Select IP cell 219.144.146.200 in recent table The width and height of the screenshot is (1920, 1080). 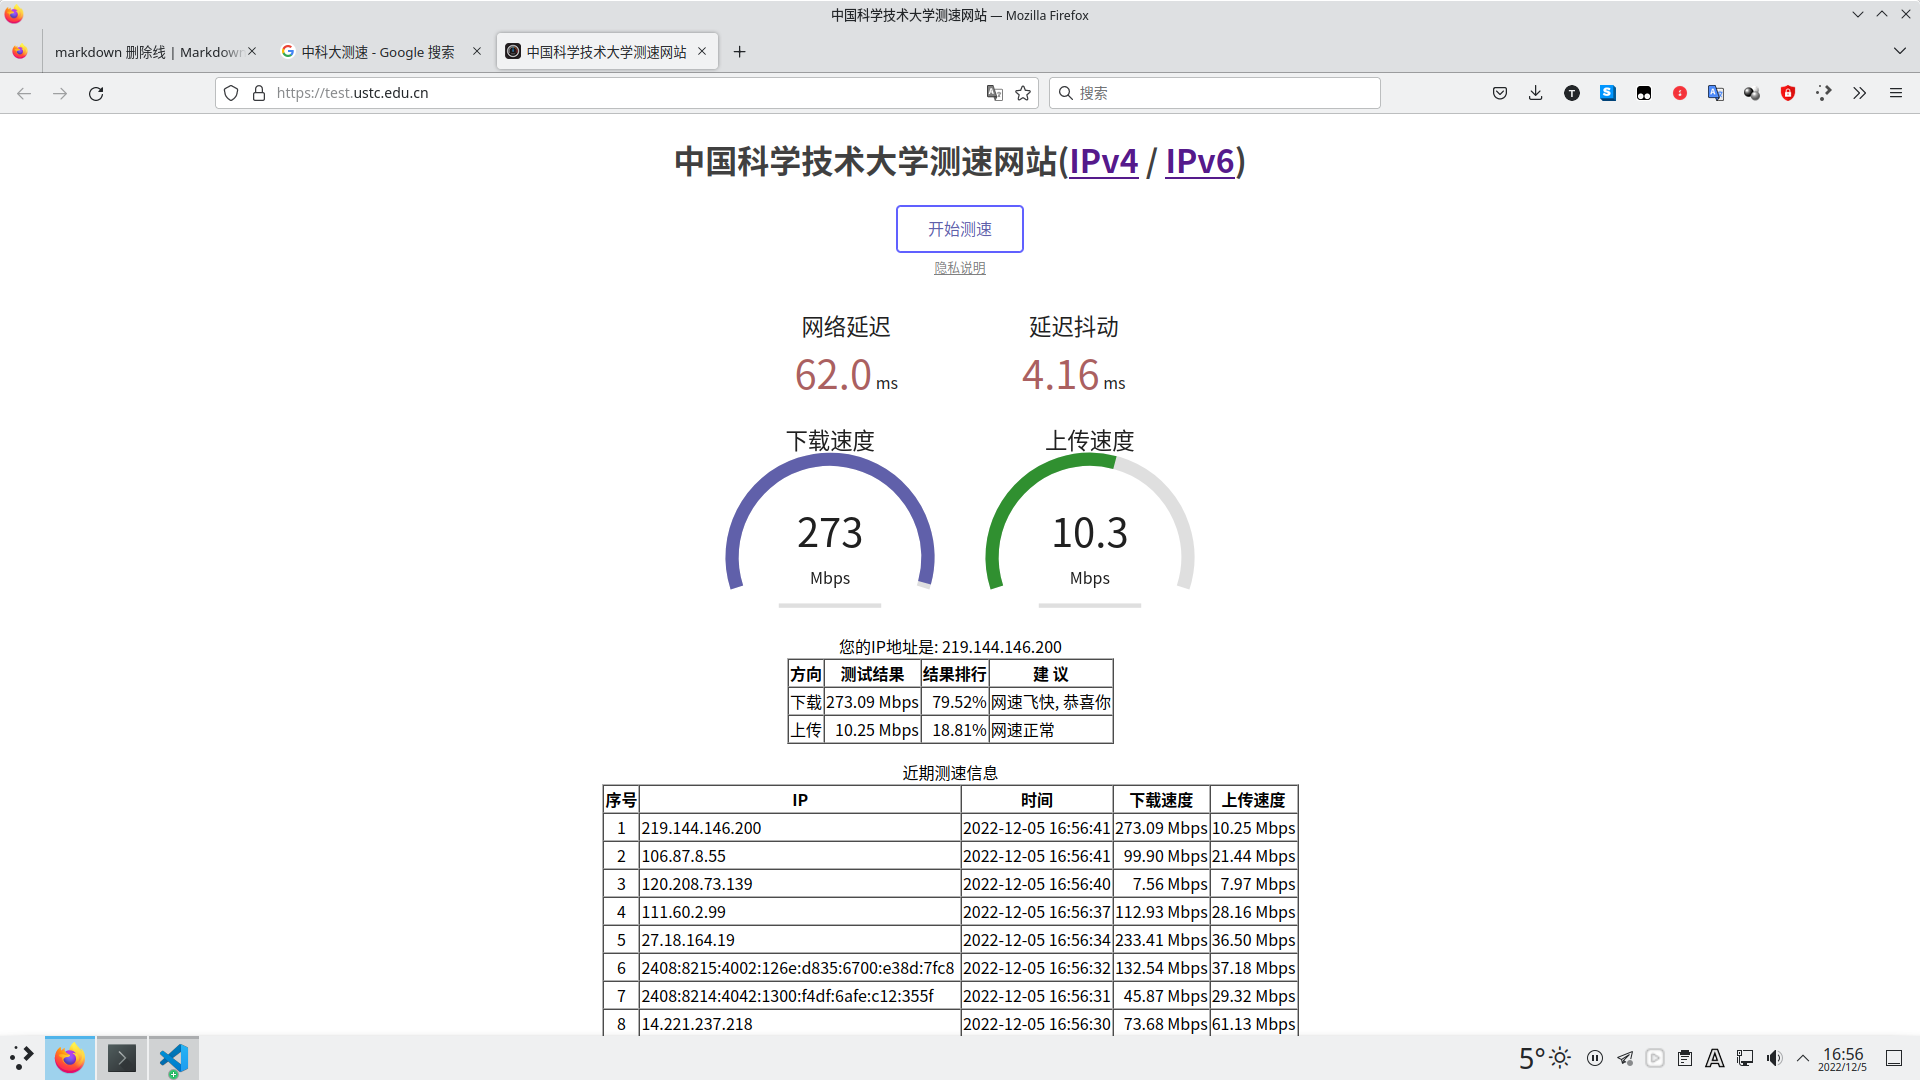pos(800,828)
